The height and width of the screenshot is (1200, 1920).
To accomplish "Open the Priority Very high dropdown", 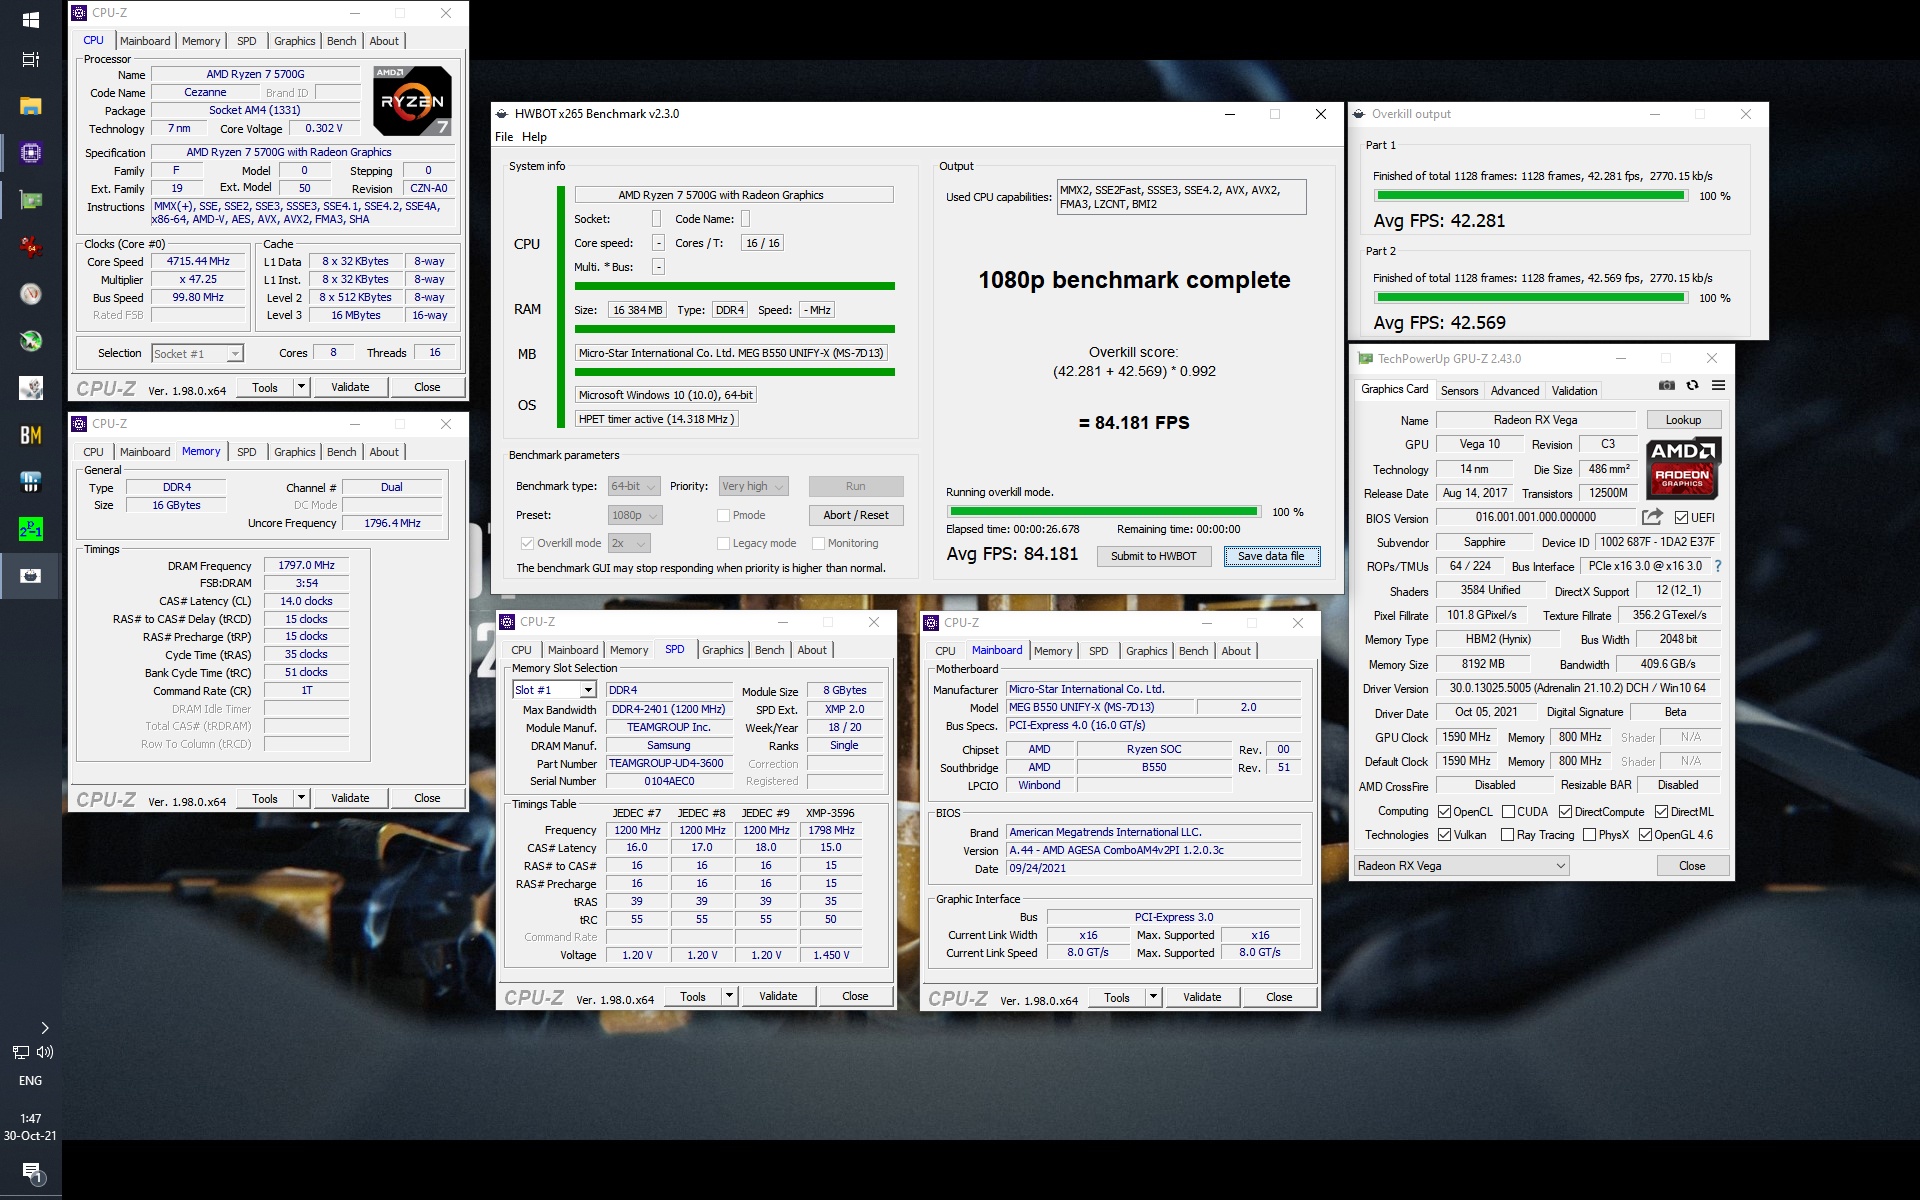I will [754, 487].
